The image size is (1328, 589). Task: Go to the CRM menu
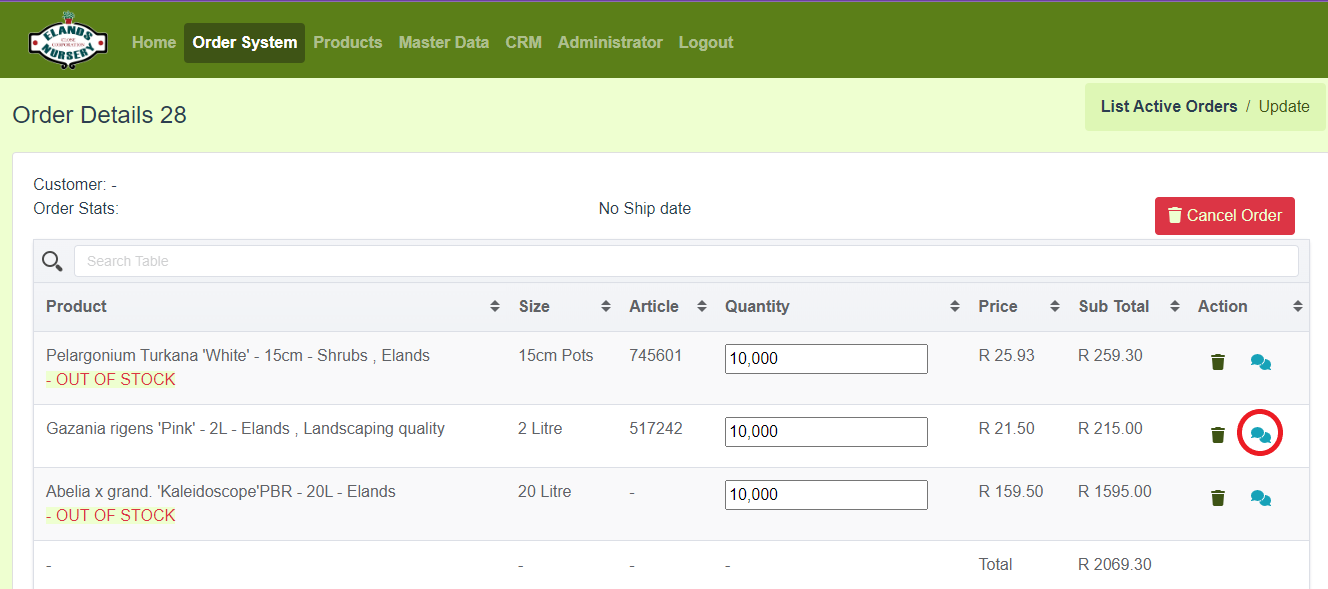tap(523, 43)
